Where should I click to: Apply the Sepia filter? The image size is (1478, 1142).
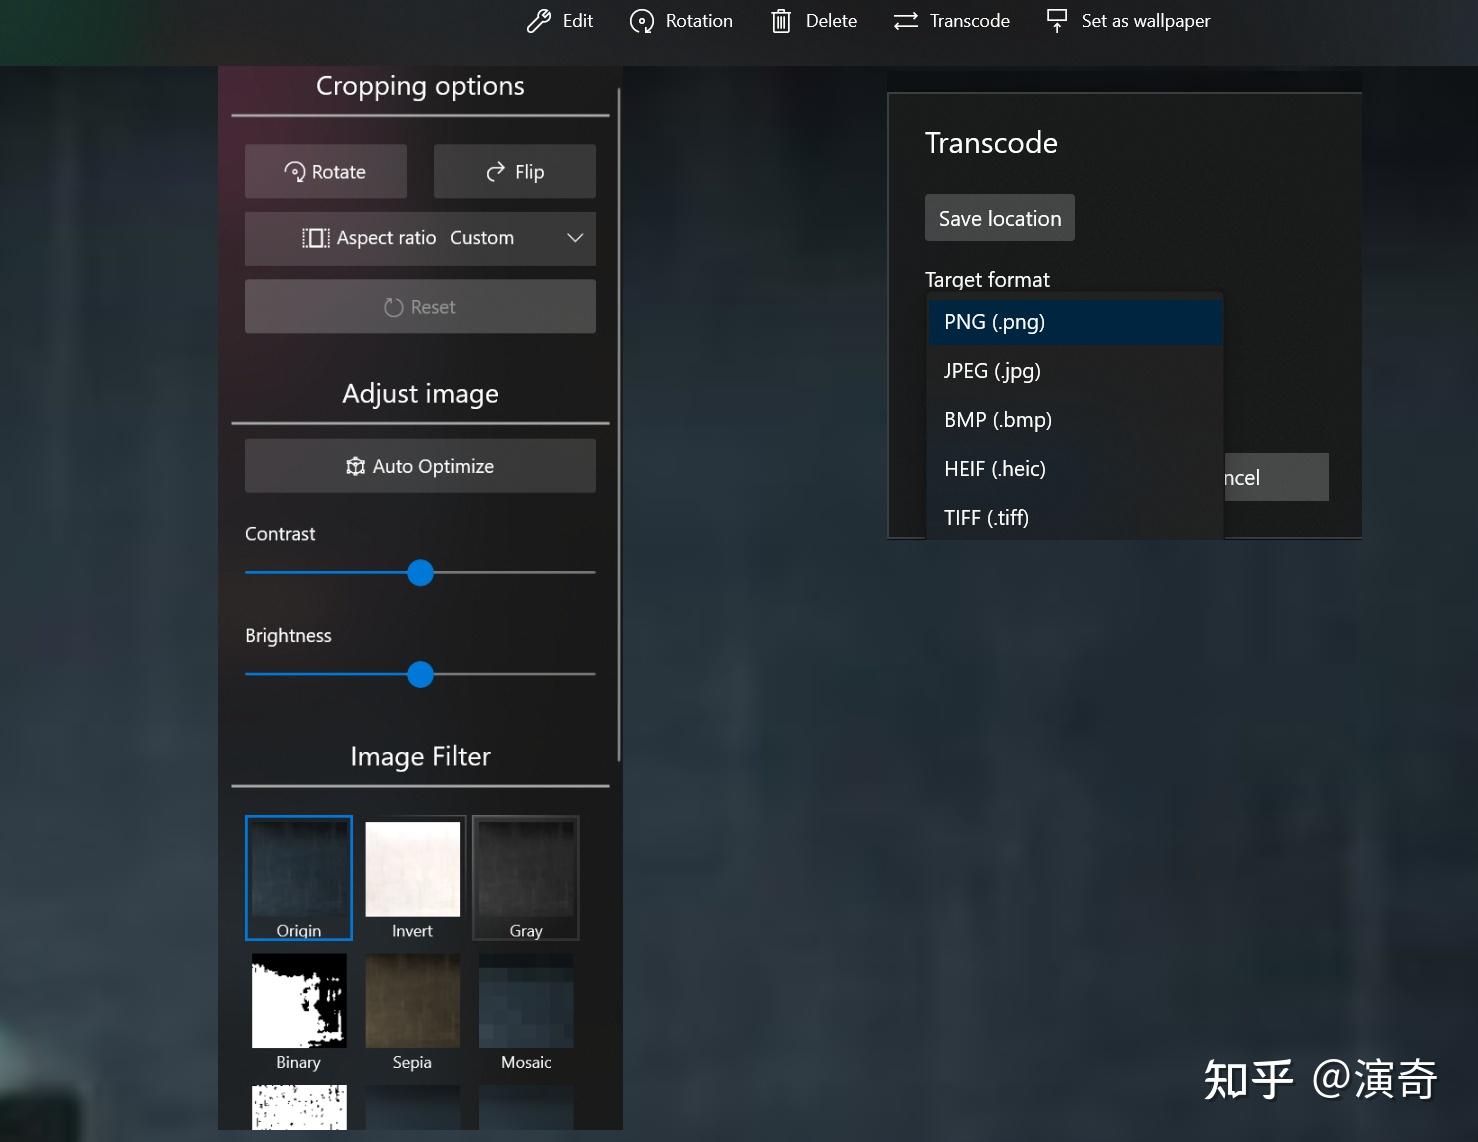click(412, 1001)
